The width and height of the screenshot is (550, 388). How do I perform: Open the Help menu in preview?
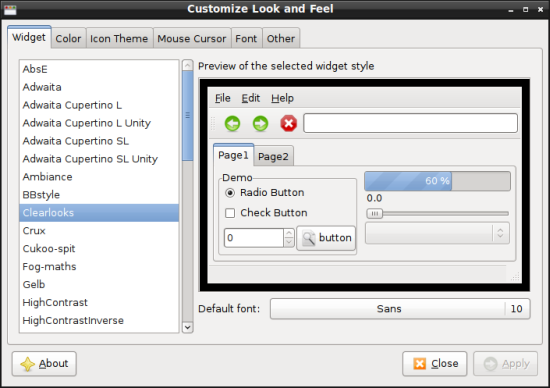point(282,98)
